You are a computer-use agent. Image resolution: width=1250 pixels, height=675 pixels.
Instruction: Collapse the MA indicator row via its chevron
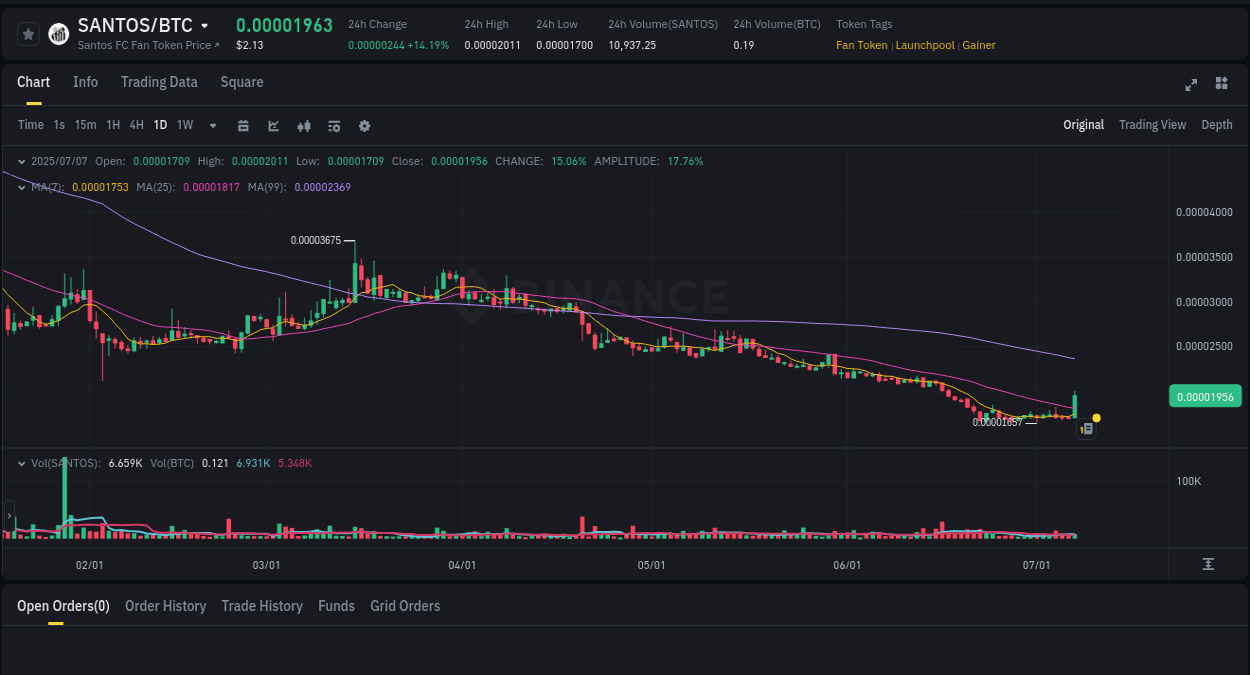pyautogui.click(x=22, y=186)
